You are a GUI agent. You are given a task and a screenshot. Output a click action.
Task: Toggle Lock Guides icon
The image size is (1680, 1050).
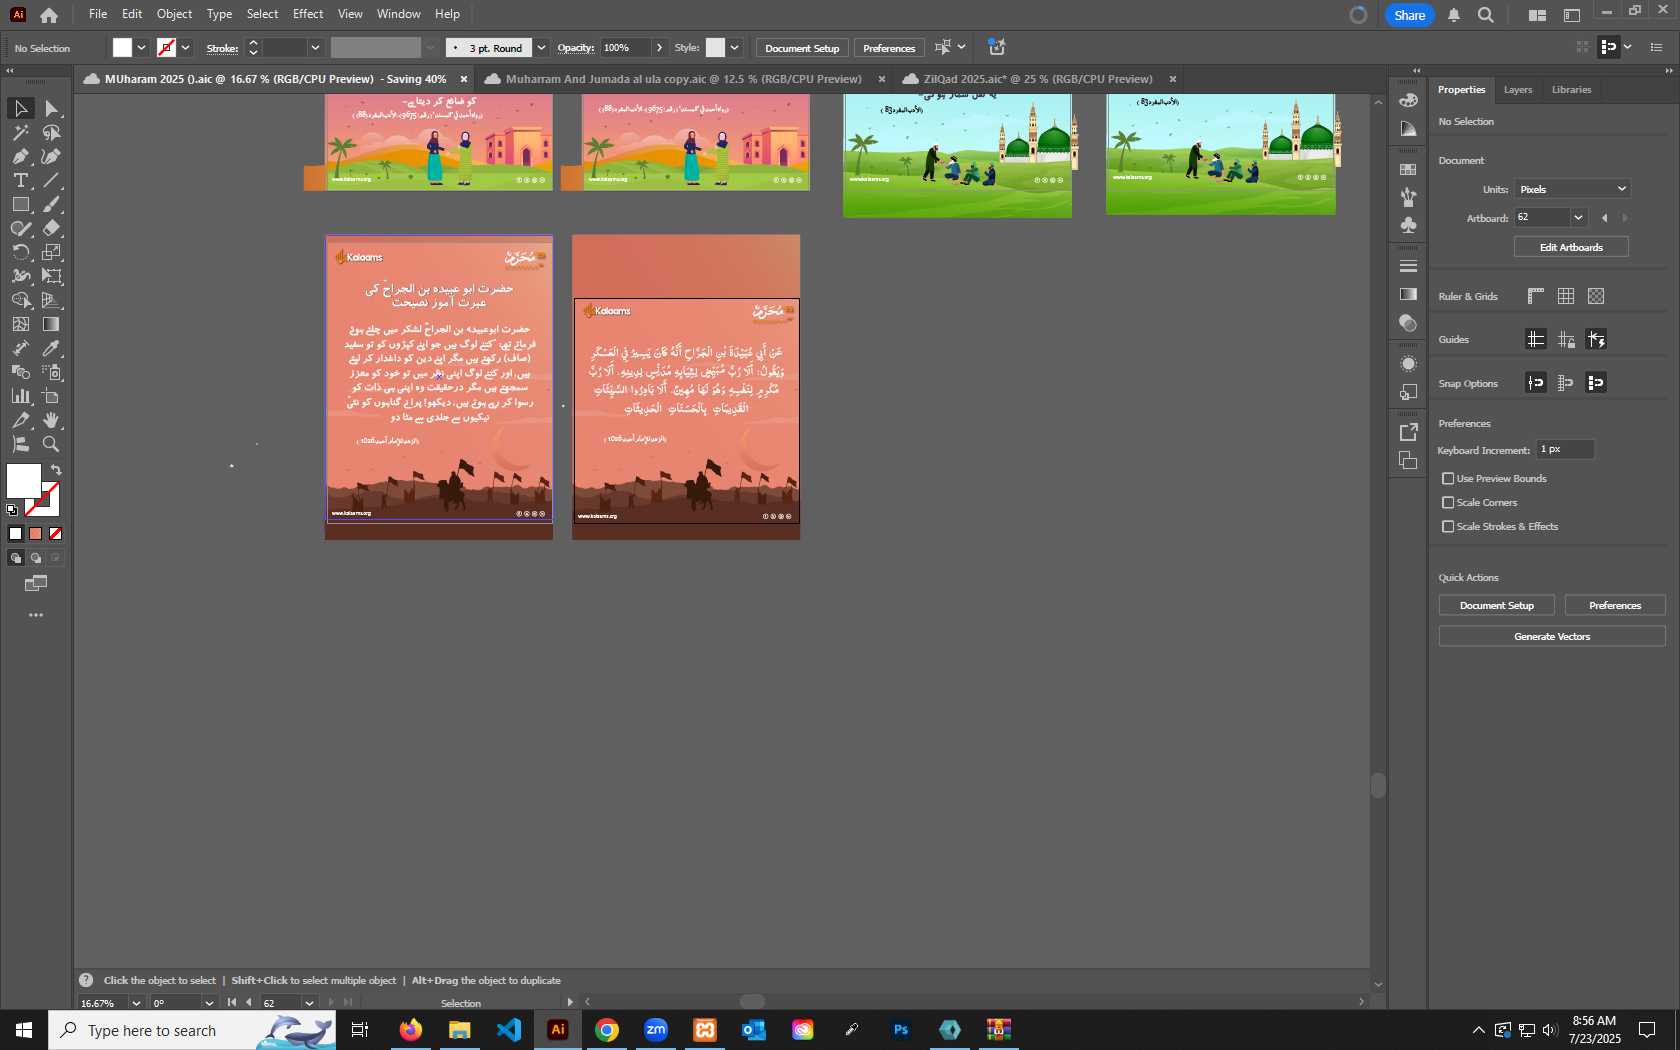click(1566, 339)
